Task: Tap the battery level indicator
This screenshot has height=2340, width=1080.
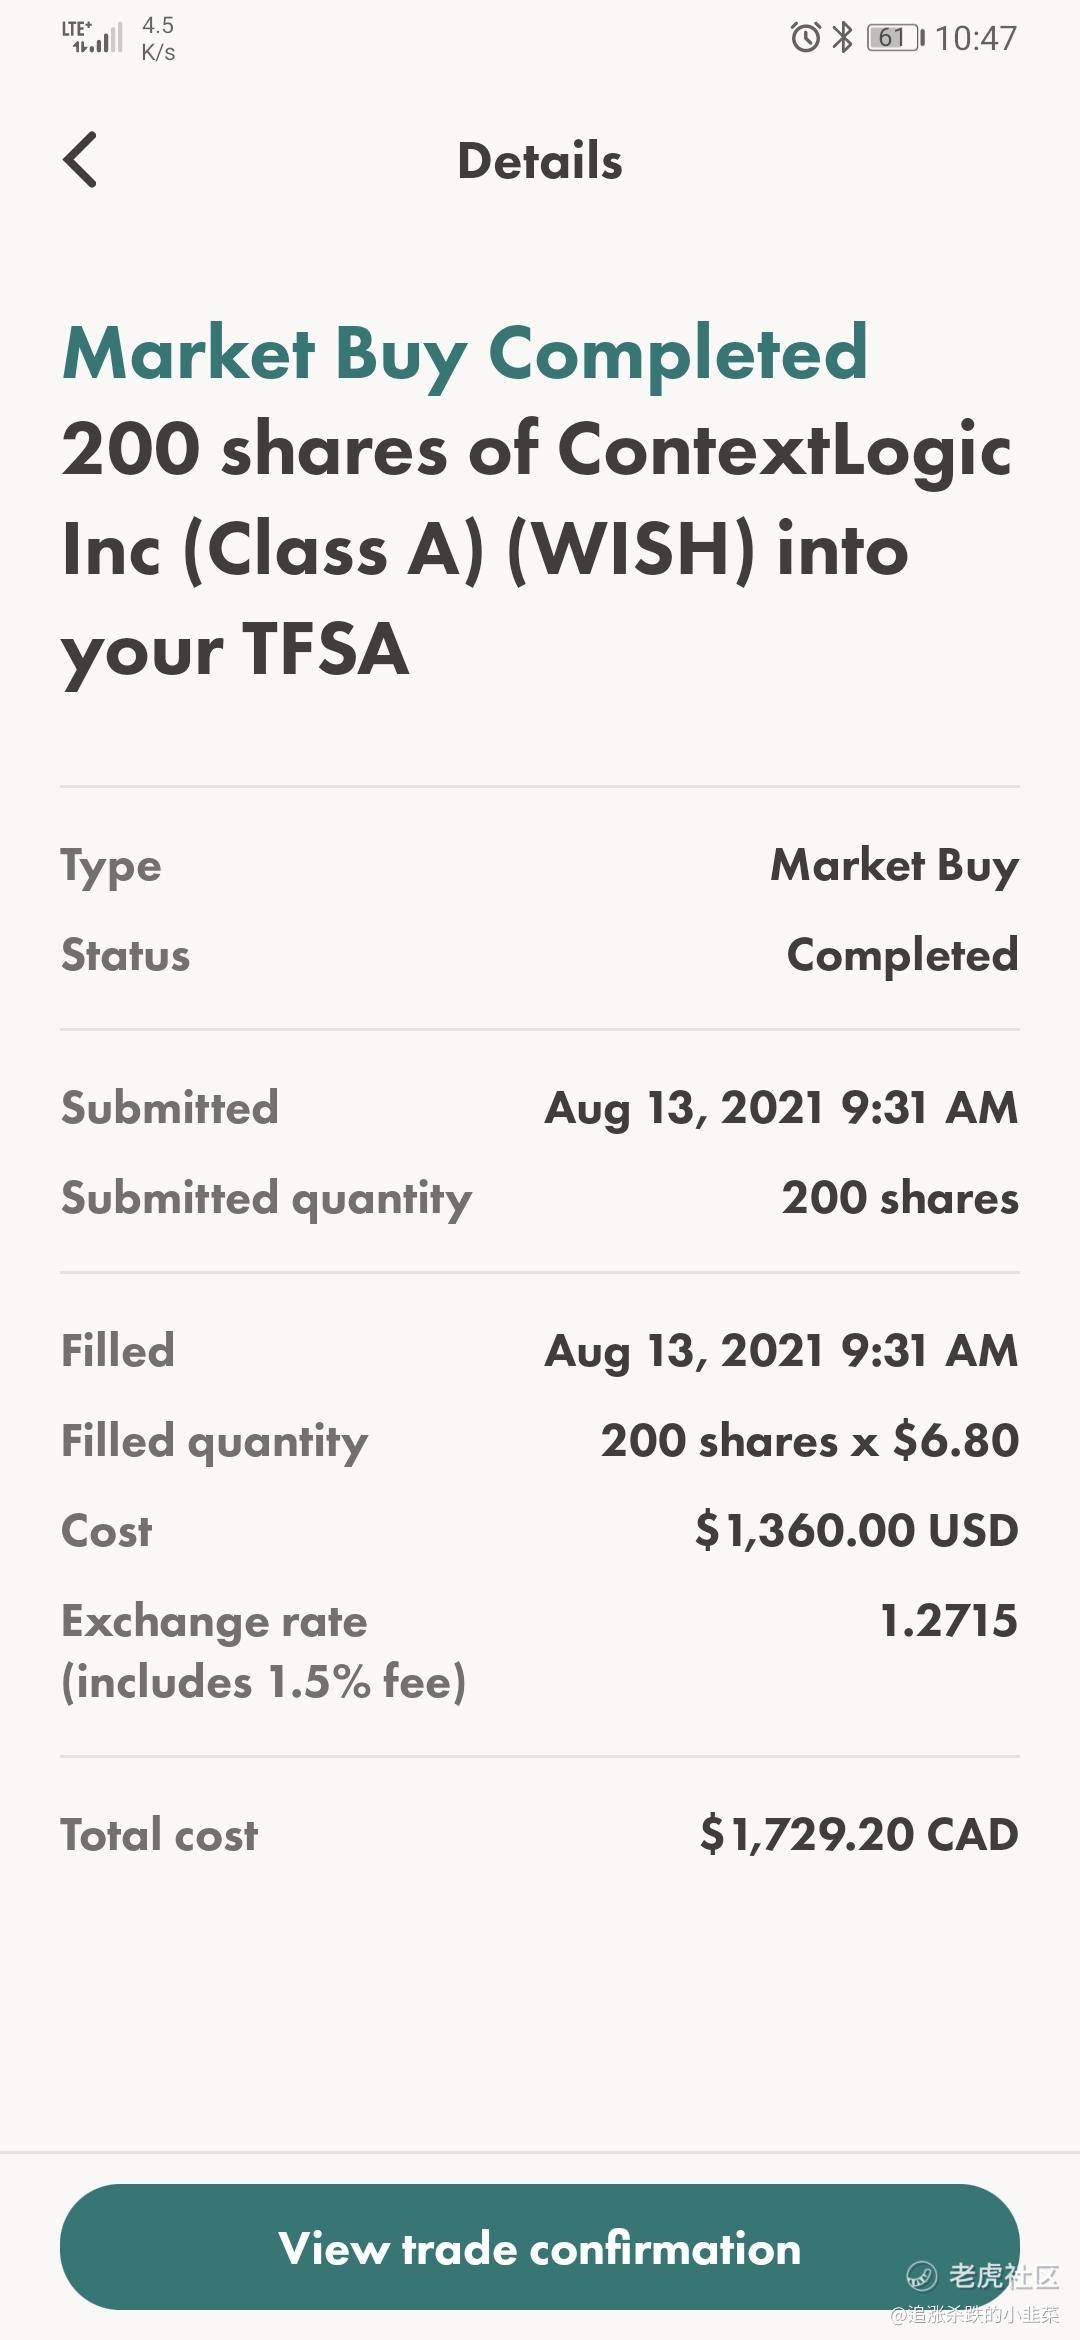Action: (895, 38)
